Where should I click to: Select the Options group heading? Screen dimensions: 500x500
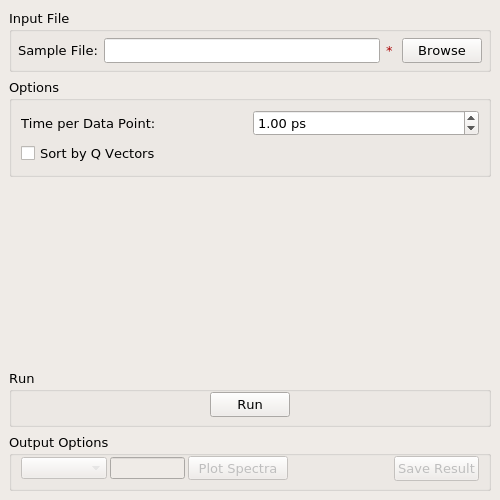(34, 88)
